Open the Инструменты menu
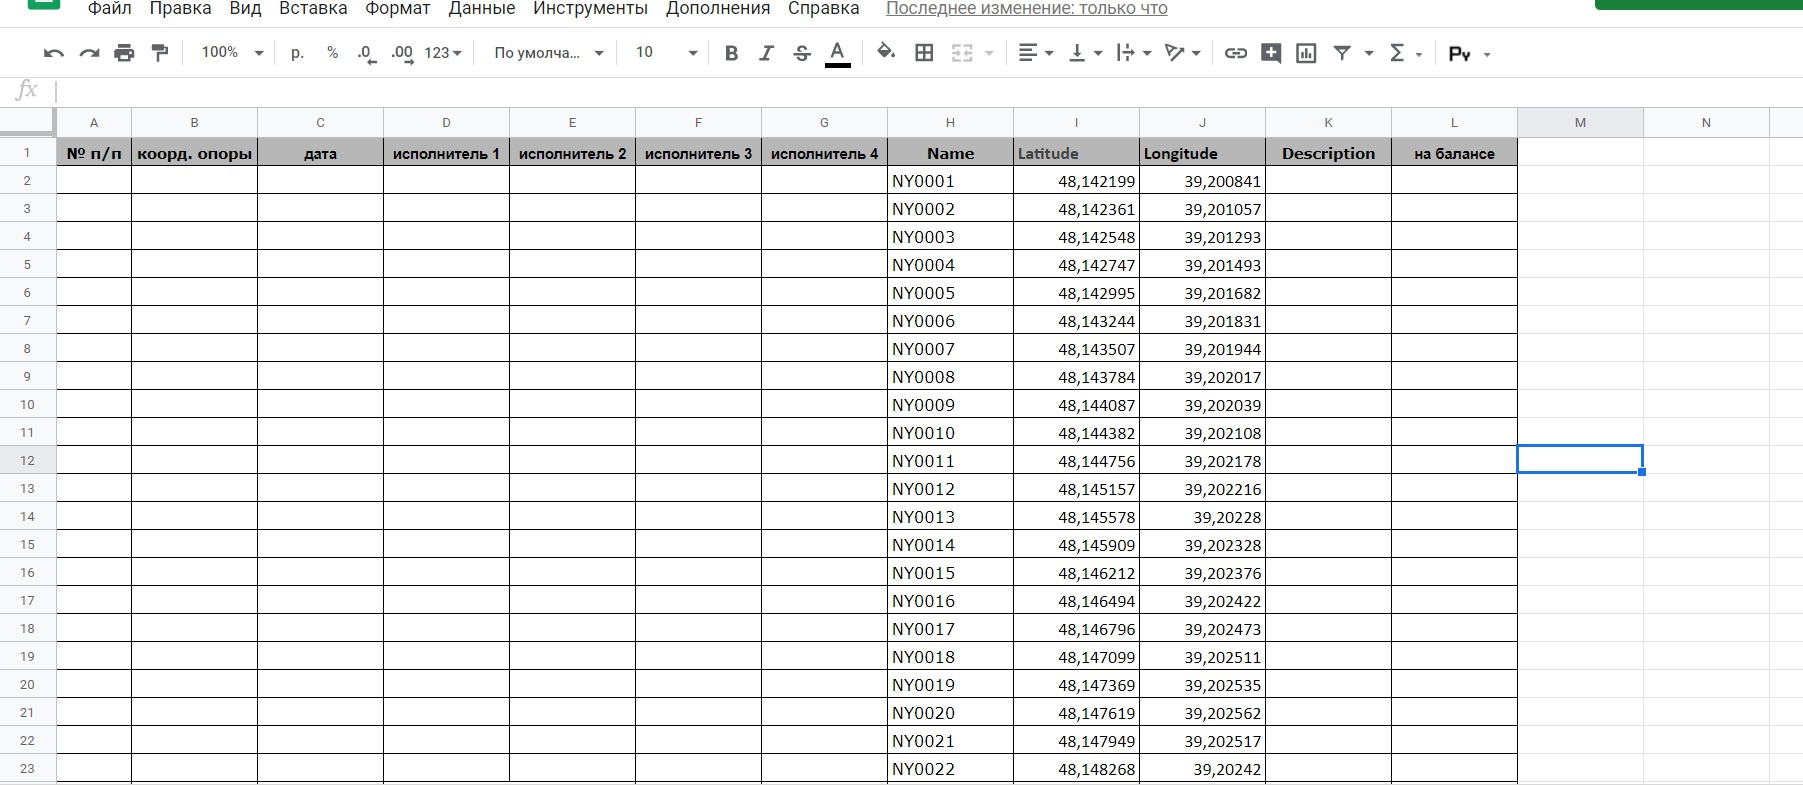1803x785 pixels. tap(590, 9)
